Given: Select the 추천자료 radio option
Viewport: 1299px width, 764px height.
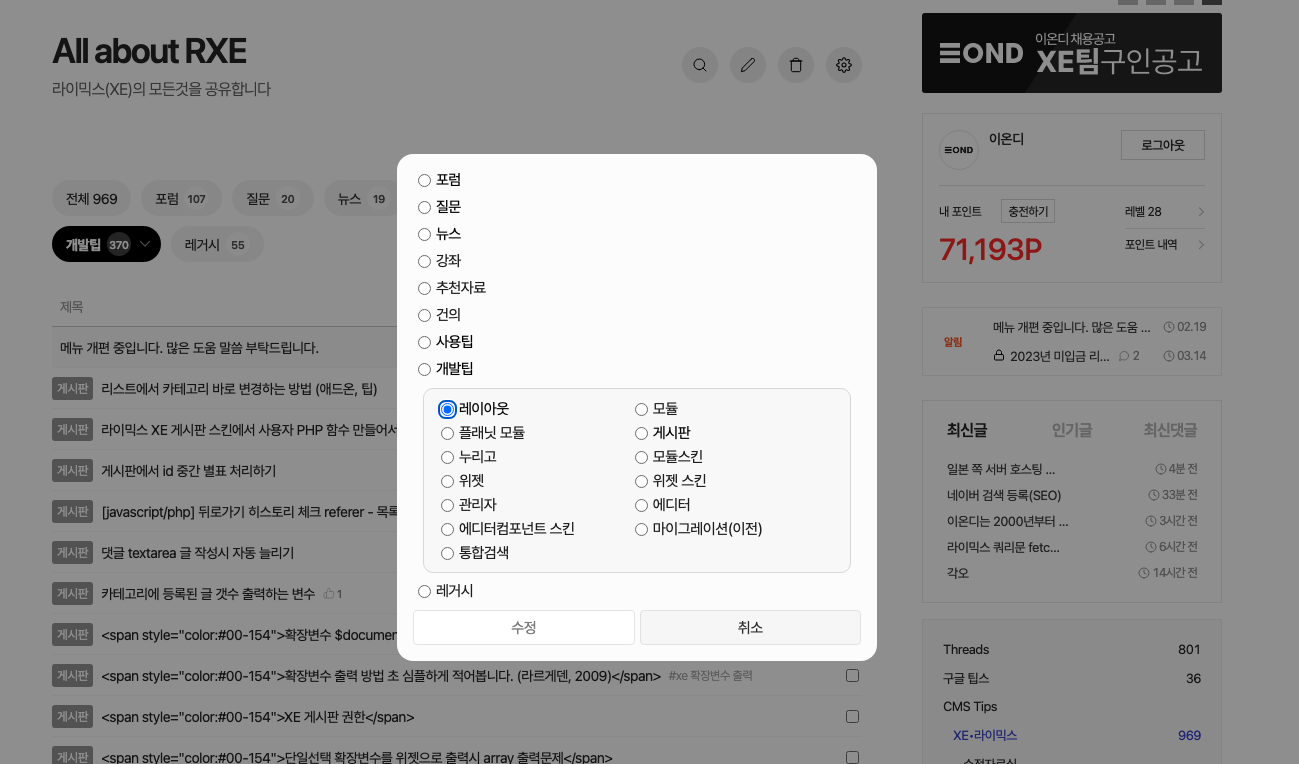Looking at the screenshot, I should coord(424,288).
